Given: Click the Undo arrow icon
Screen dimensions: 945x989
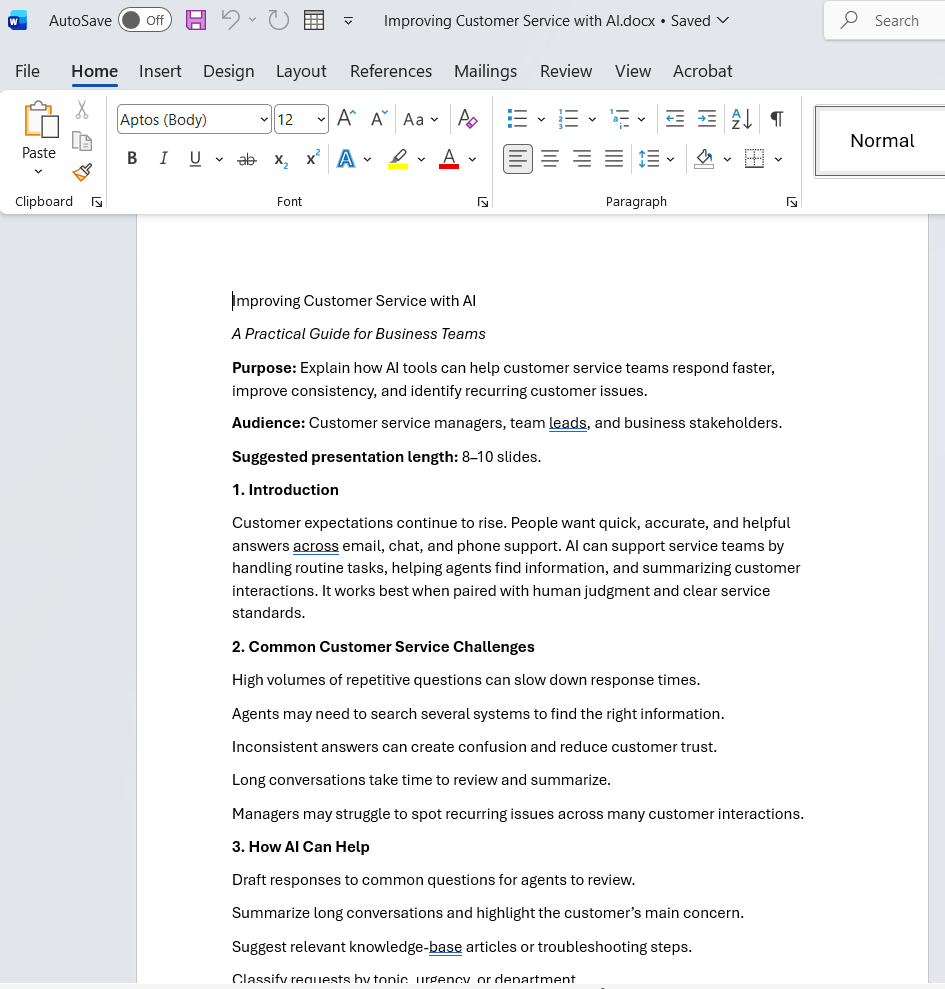Looking at the screenshot, I should pyautogui.click(x=230, y=20).
